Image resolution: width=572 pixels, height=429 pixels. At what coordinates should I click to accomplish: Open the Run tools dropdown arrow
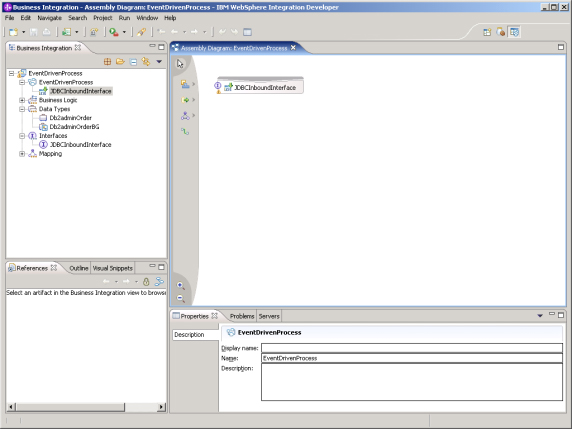click(124, 32)
